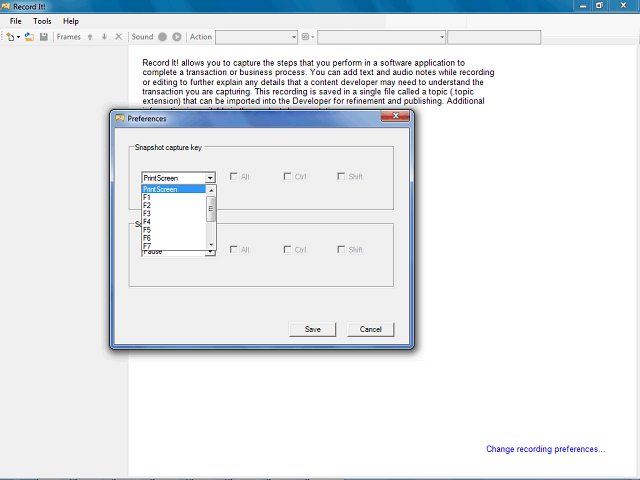Select F7 in the key list
The image size is (640, 480).
tap(173, 246)
